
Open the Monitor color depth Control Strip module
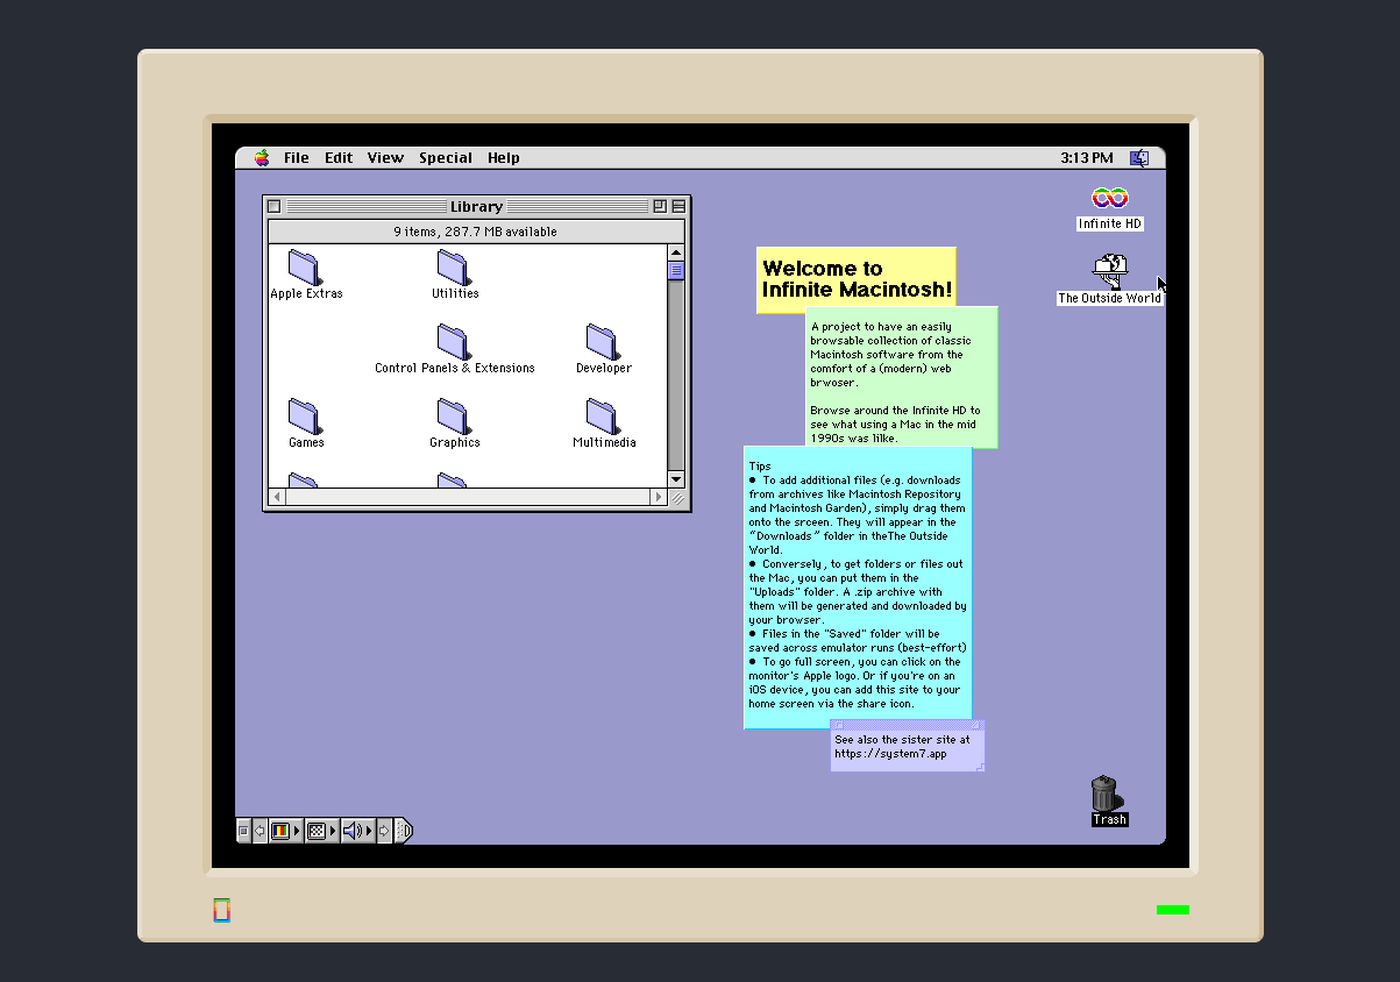[285, 831]
